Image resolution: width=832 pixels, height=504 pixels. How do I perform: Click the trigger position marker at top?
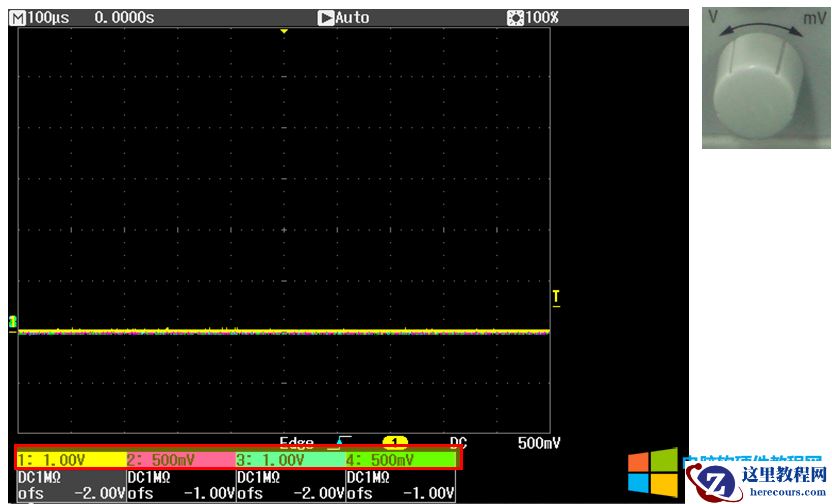[x=284, y=32]
